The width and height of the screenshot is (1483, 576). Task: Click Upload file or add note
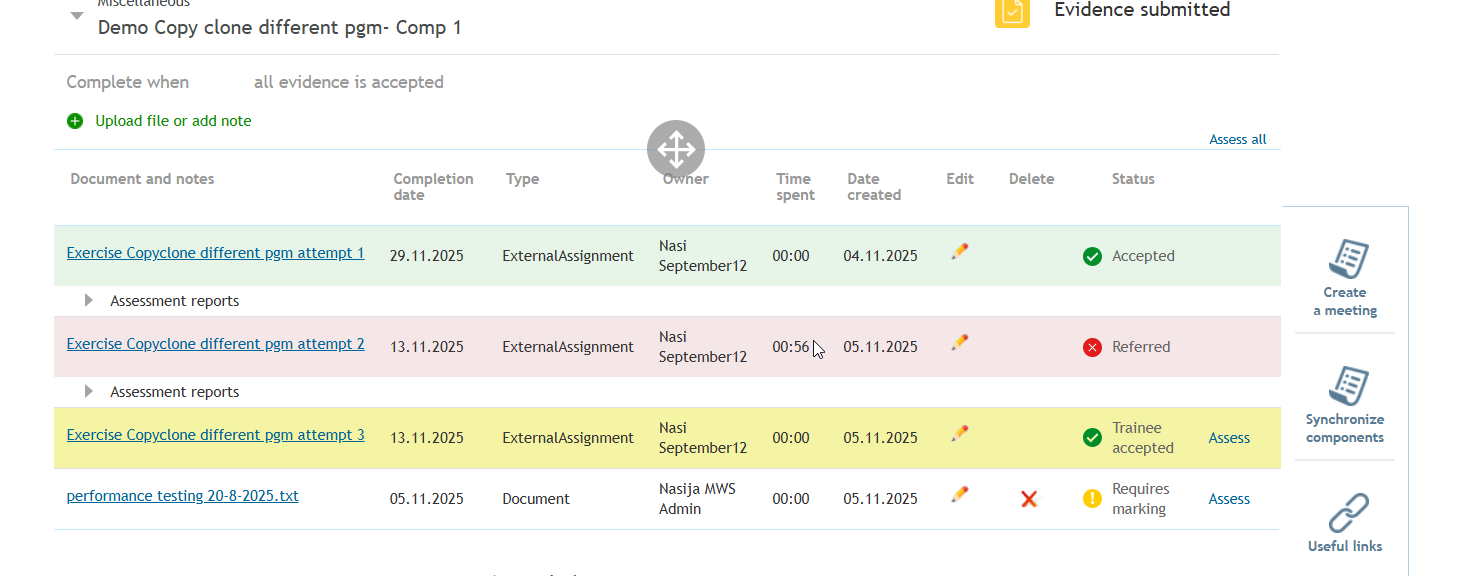click(173, 121)
